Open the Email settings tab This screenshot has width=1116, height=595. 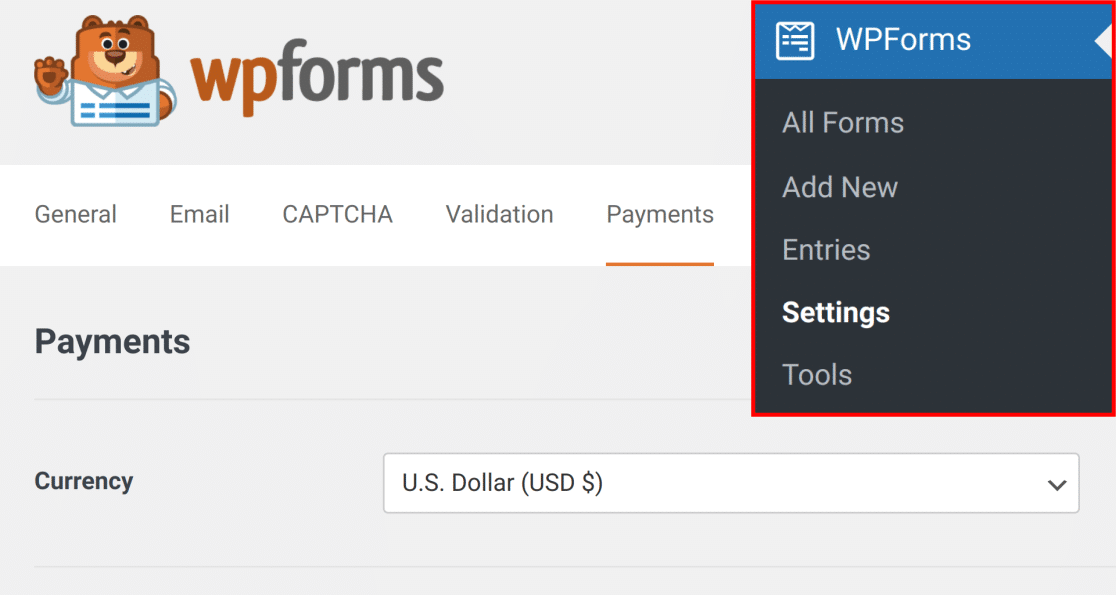pyautogui.click(x=199, y=214)
